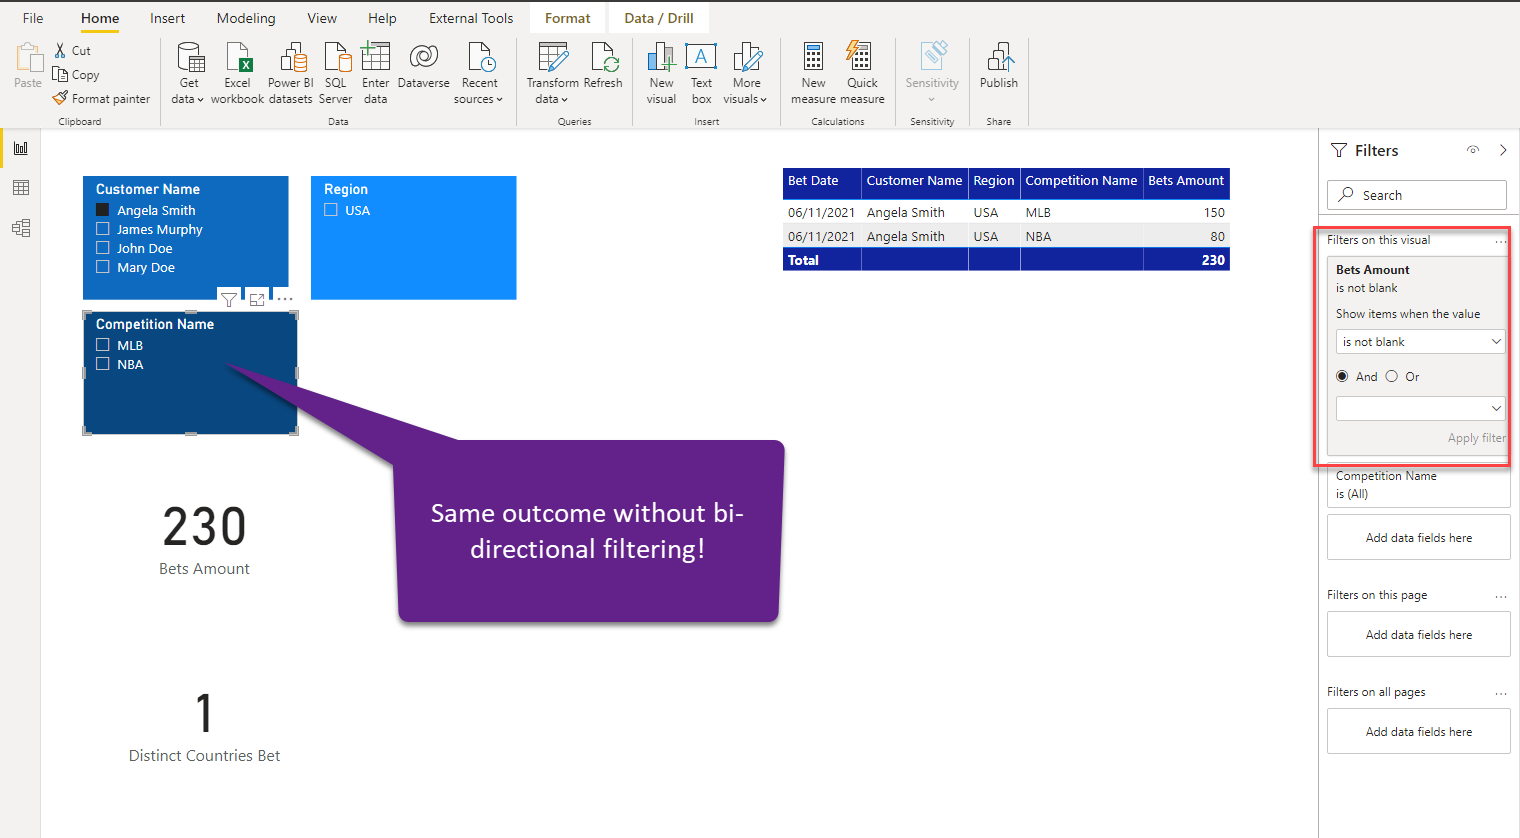Click the Apply filter button

[1477, 437]
